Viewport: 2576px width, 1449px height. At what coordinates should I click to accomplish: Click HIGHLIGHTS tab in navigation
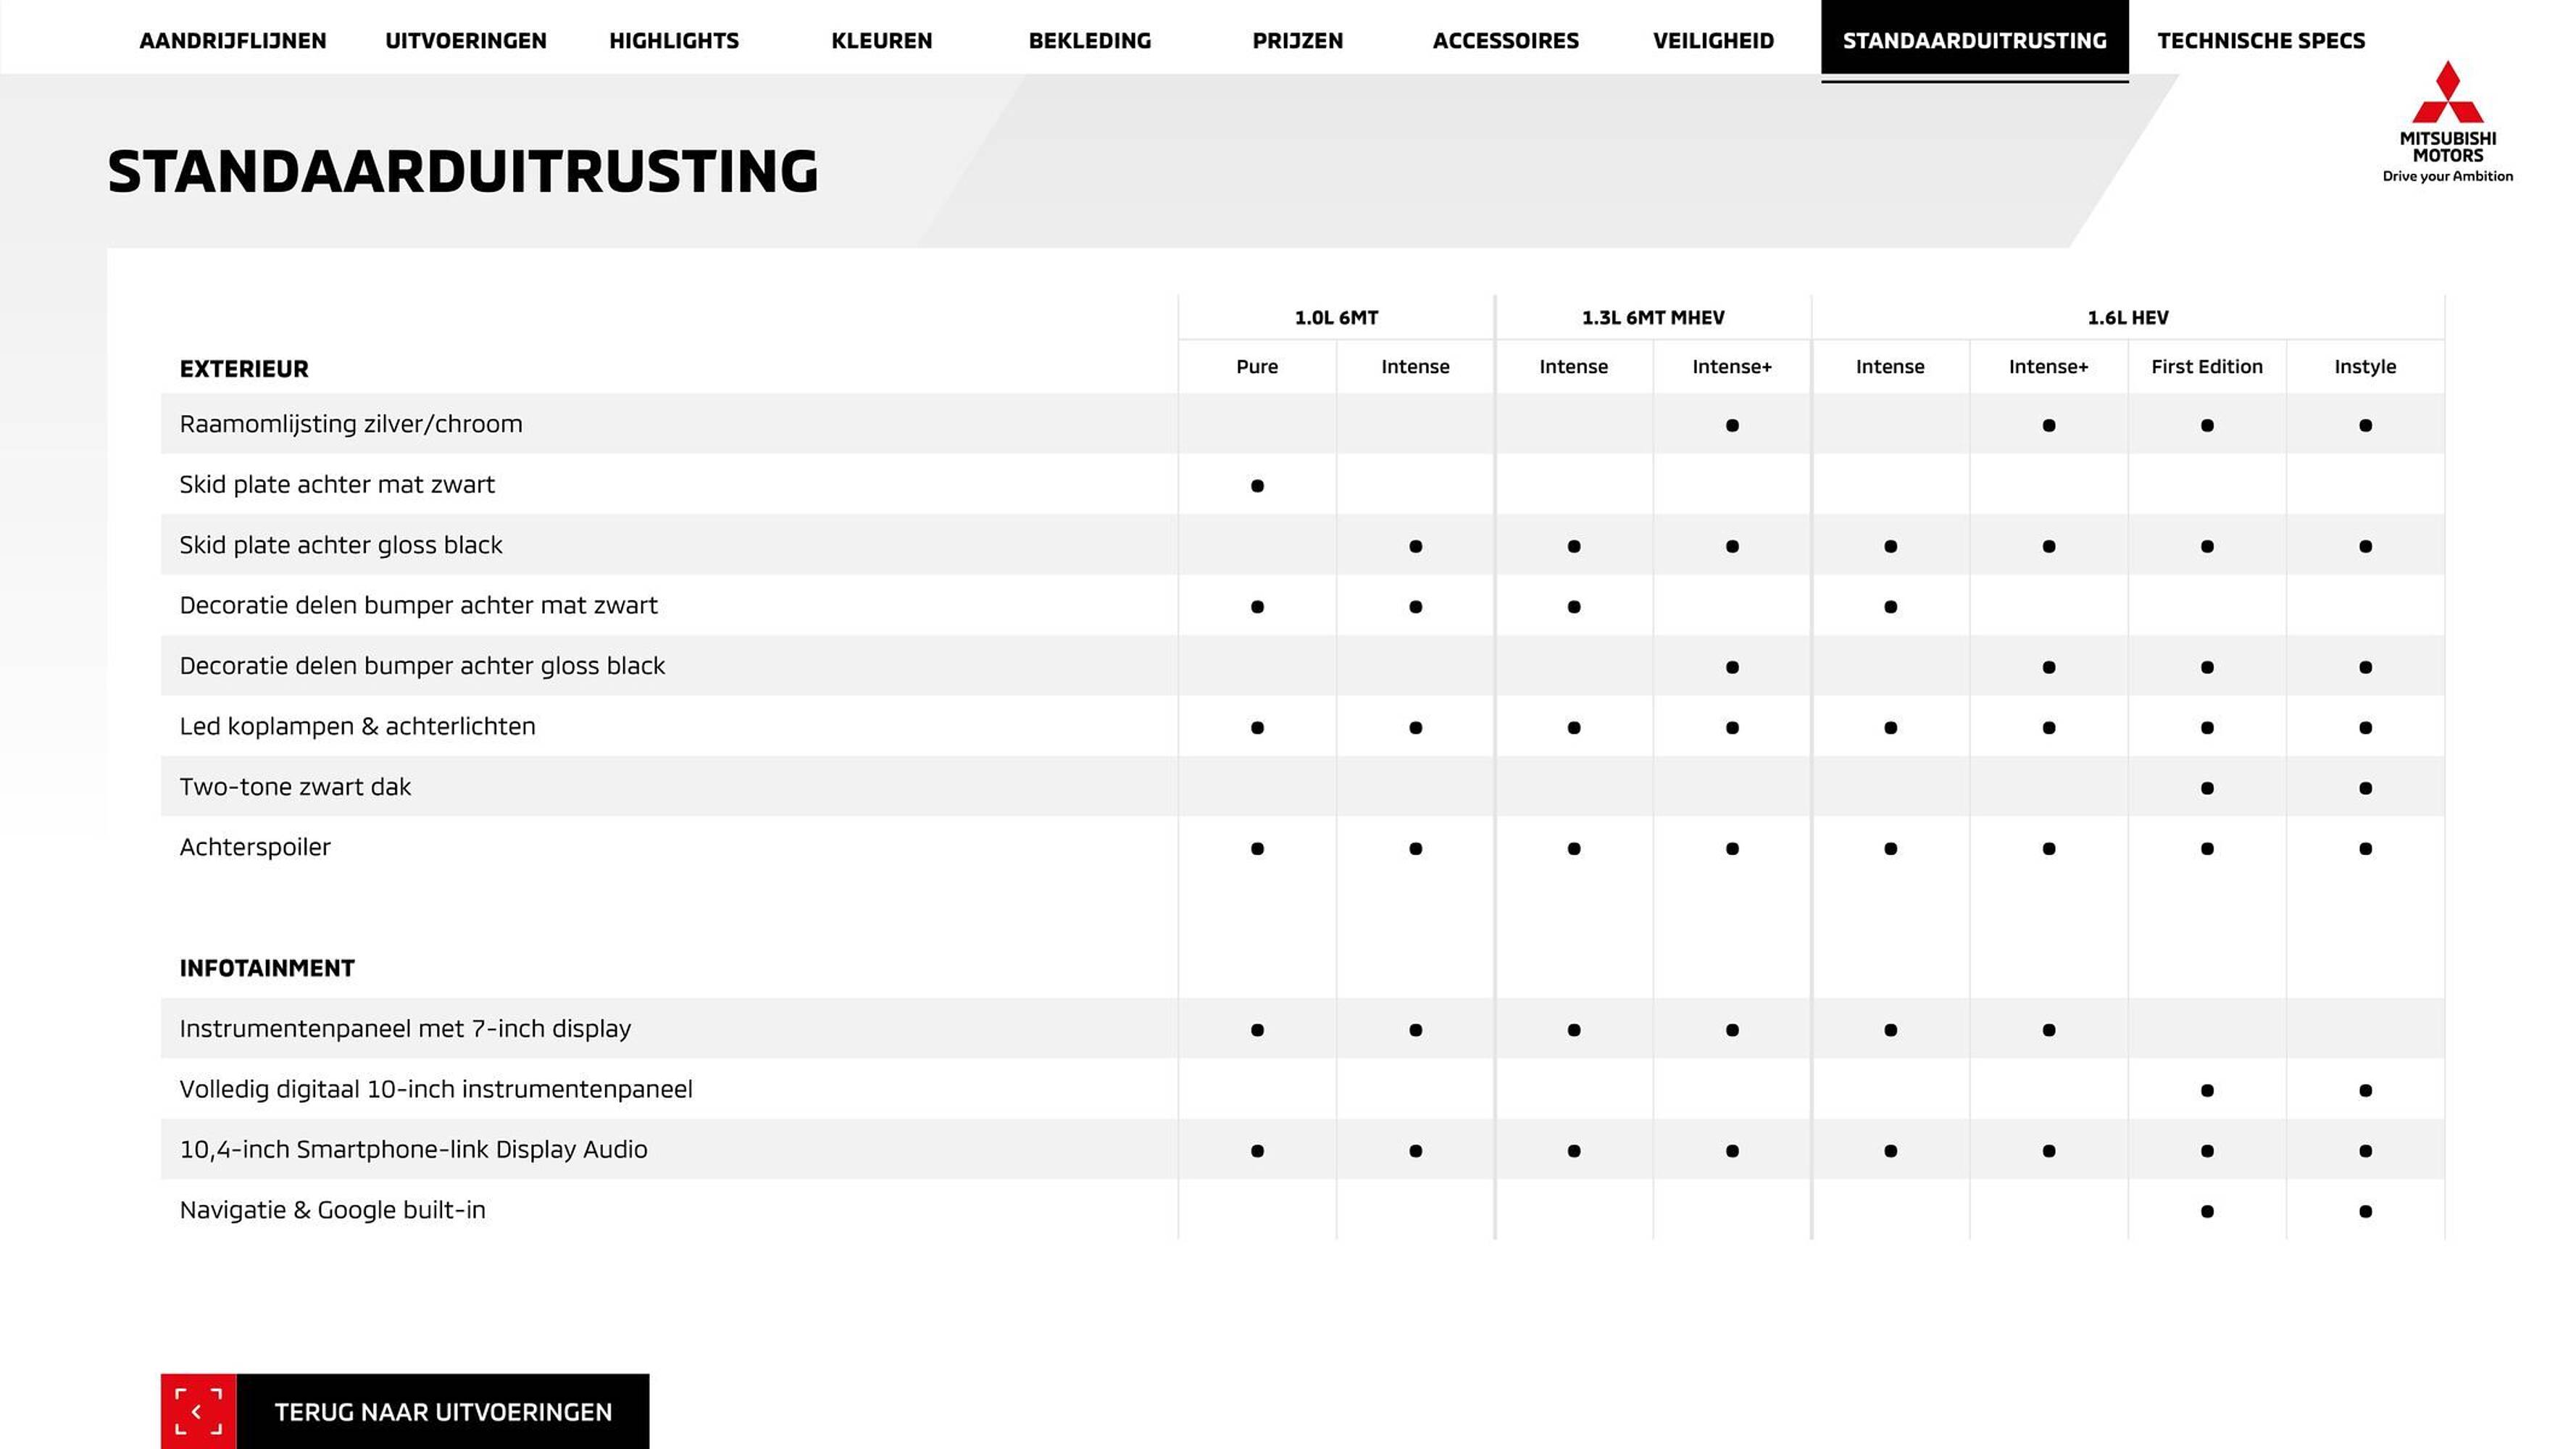(674, 41)
